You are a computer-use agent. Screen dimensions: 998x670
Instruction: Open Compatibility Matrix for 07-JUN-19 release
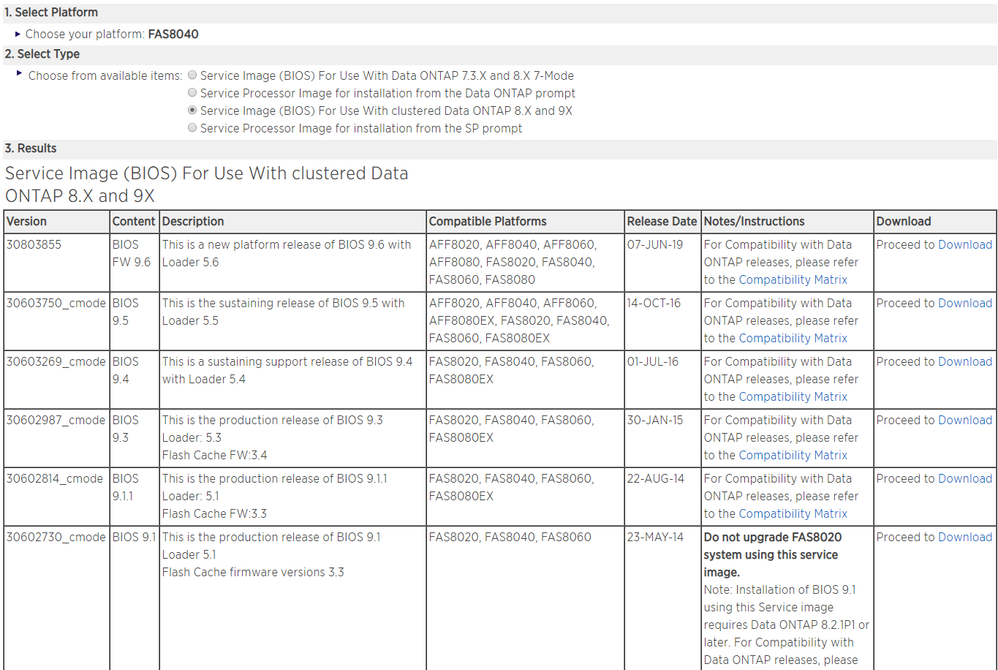(x=792, y=280)
